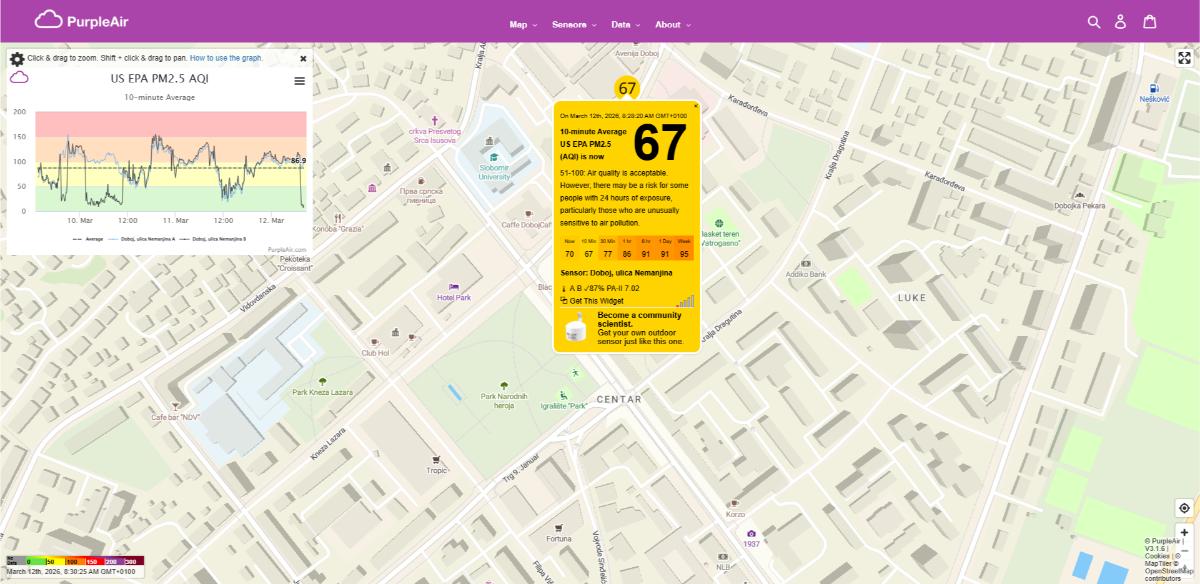This screenshot has height=584, width=1200.
Task: Select the yellow 67 sensor marker
Action: click(627, 88)
